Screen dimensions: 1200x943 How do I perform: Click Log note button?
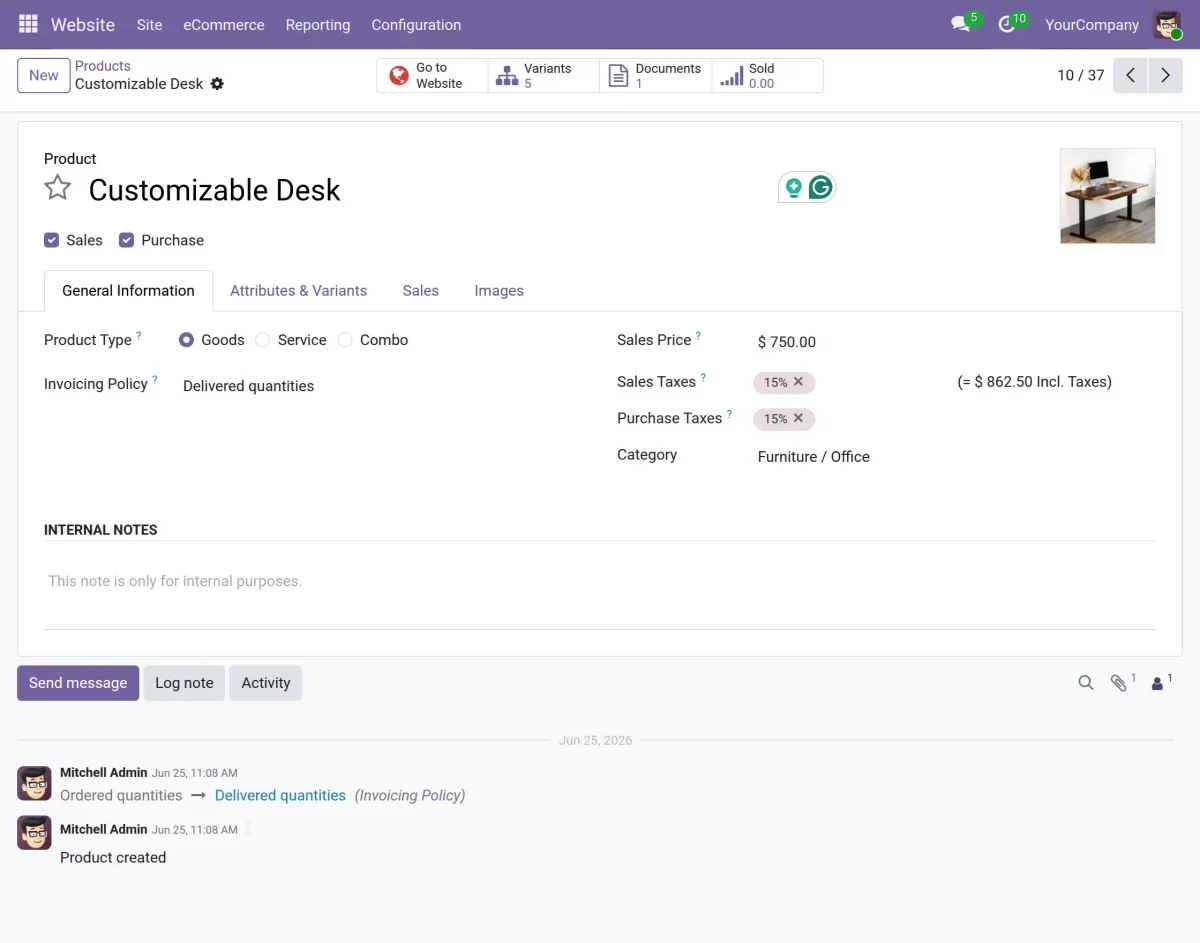(184, 683)
